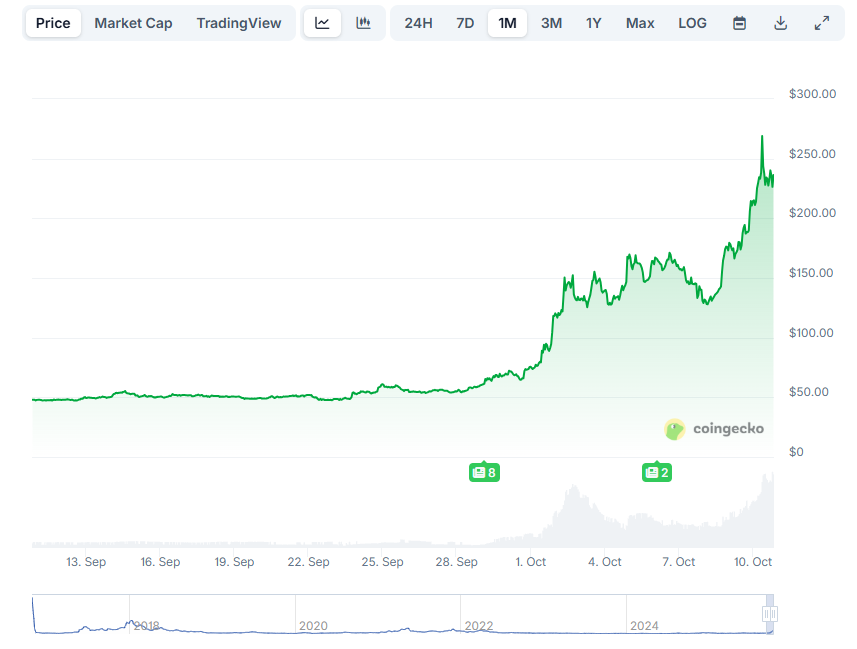Expand chart to fullscreen
The width and height of the screenshot is (857, 649).
click(x=821, y=23)
